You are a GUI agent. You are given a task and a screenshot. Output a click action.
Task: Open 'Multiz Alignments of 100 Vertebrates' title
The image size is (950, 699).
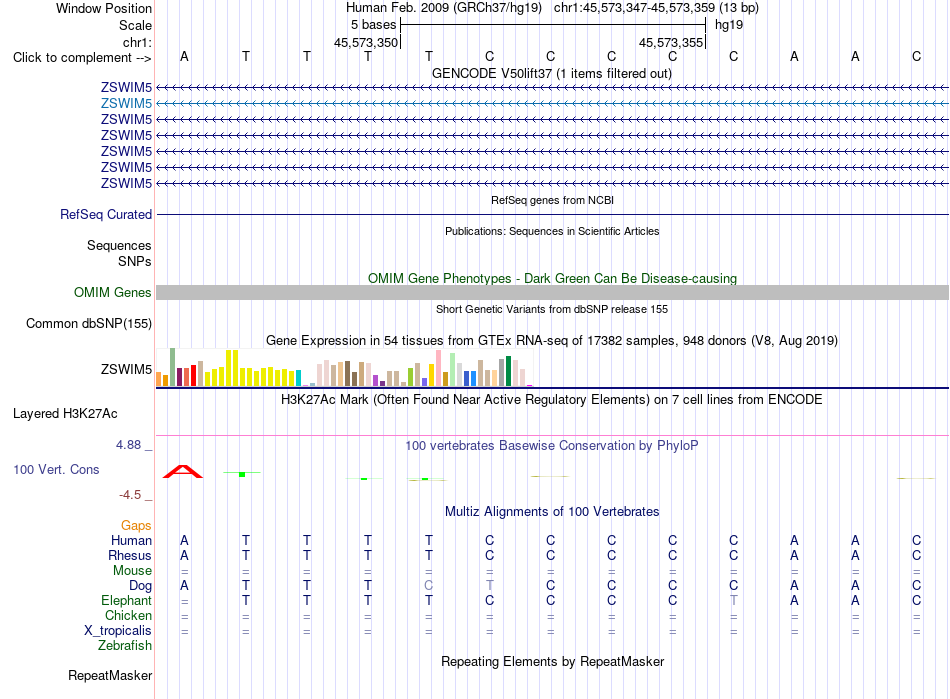(552, 511)
